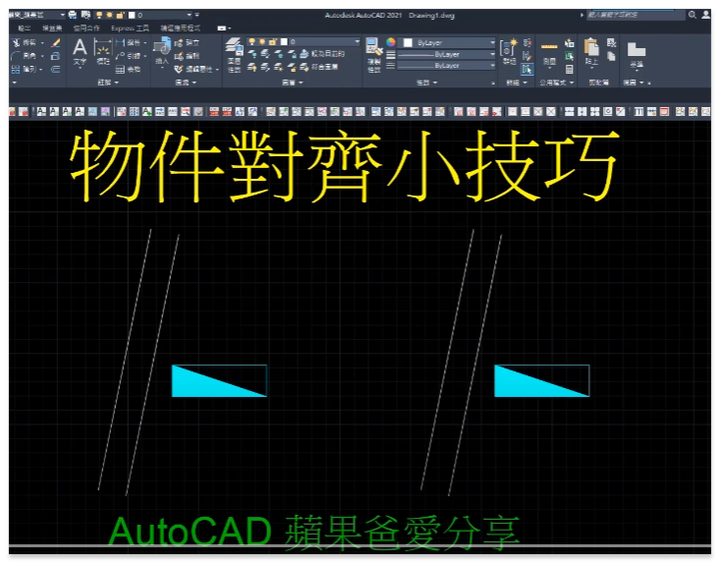Image resolution: width=720 pixels, height=563 pixels.
Task: Open the linetype ByLayer dropdown
Action: [493, 66]
